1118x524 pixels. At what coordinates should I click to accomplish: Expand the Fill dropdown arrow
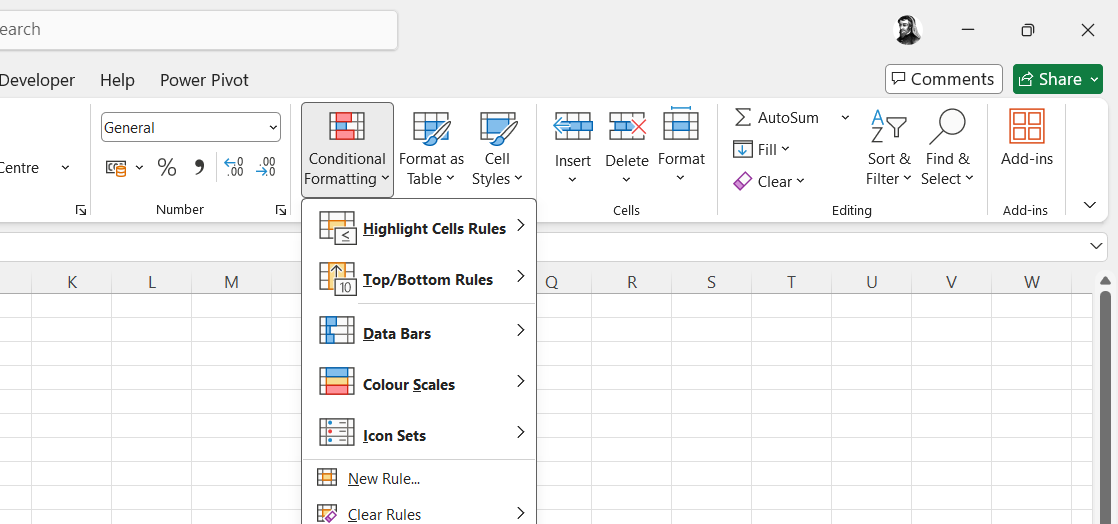click(x=786, y=149)
